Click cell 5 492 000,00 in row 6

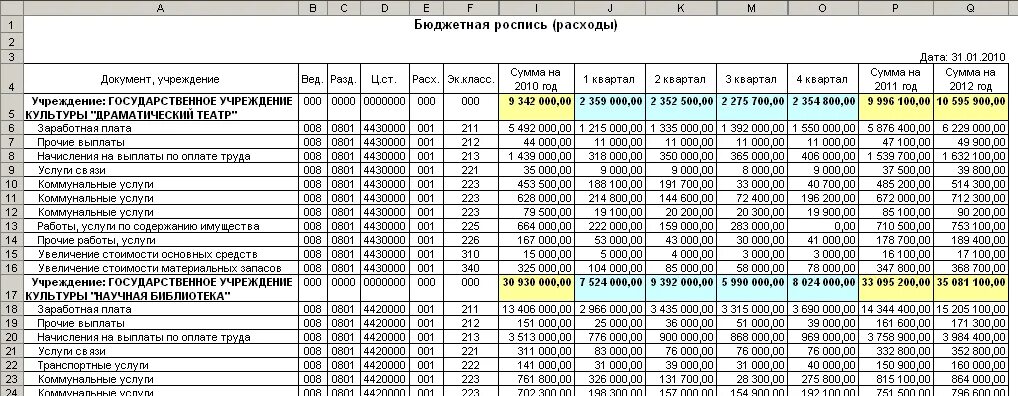click(x=536, y=129)
